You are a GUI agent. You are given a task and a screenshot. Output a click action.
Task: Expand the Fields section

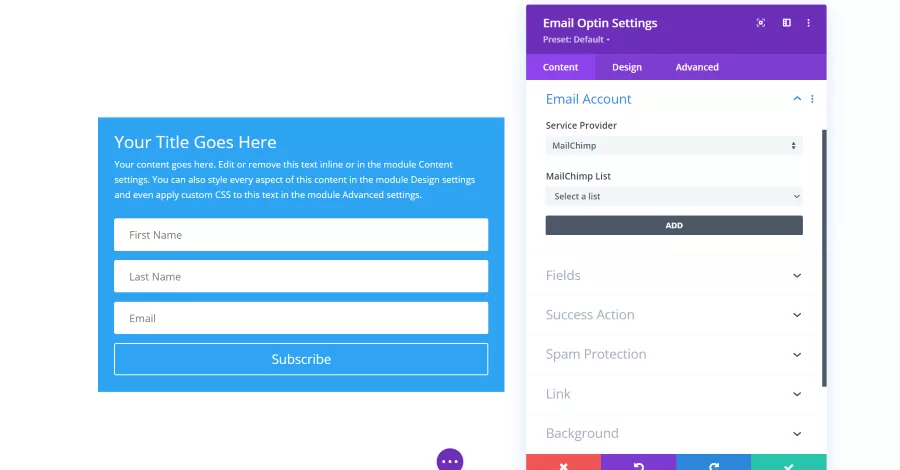pos(674,275)
